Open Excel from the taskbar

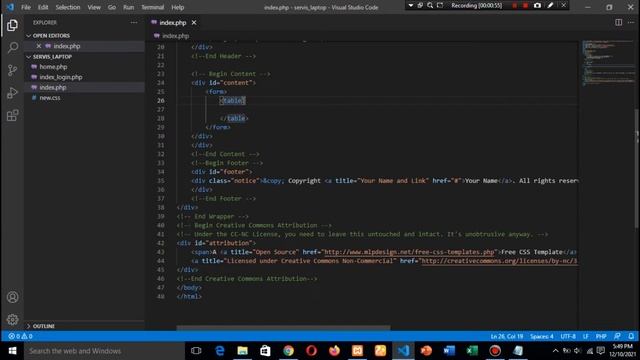[472, 351]
